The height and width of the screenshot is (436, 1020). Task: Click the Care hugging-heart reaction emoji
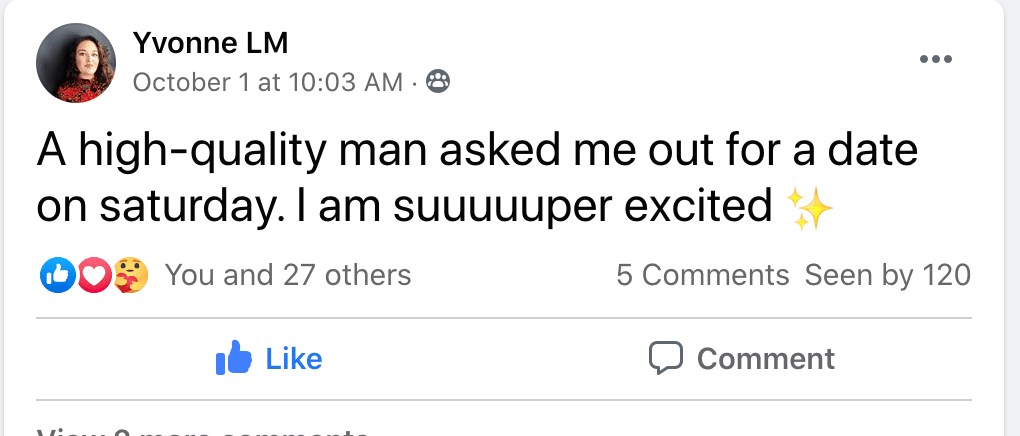132,274
